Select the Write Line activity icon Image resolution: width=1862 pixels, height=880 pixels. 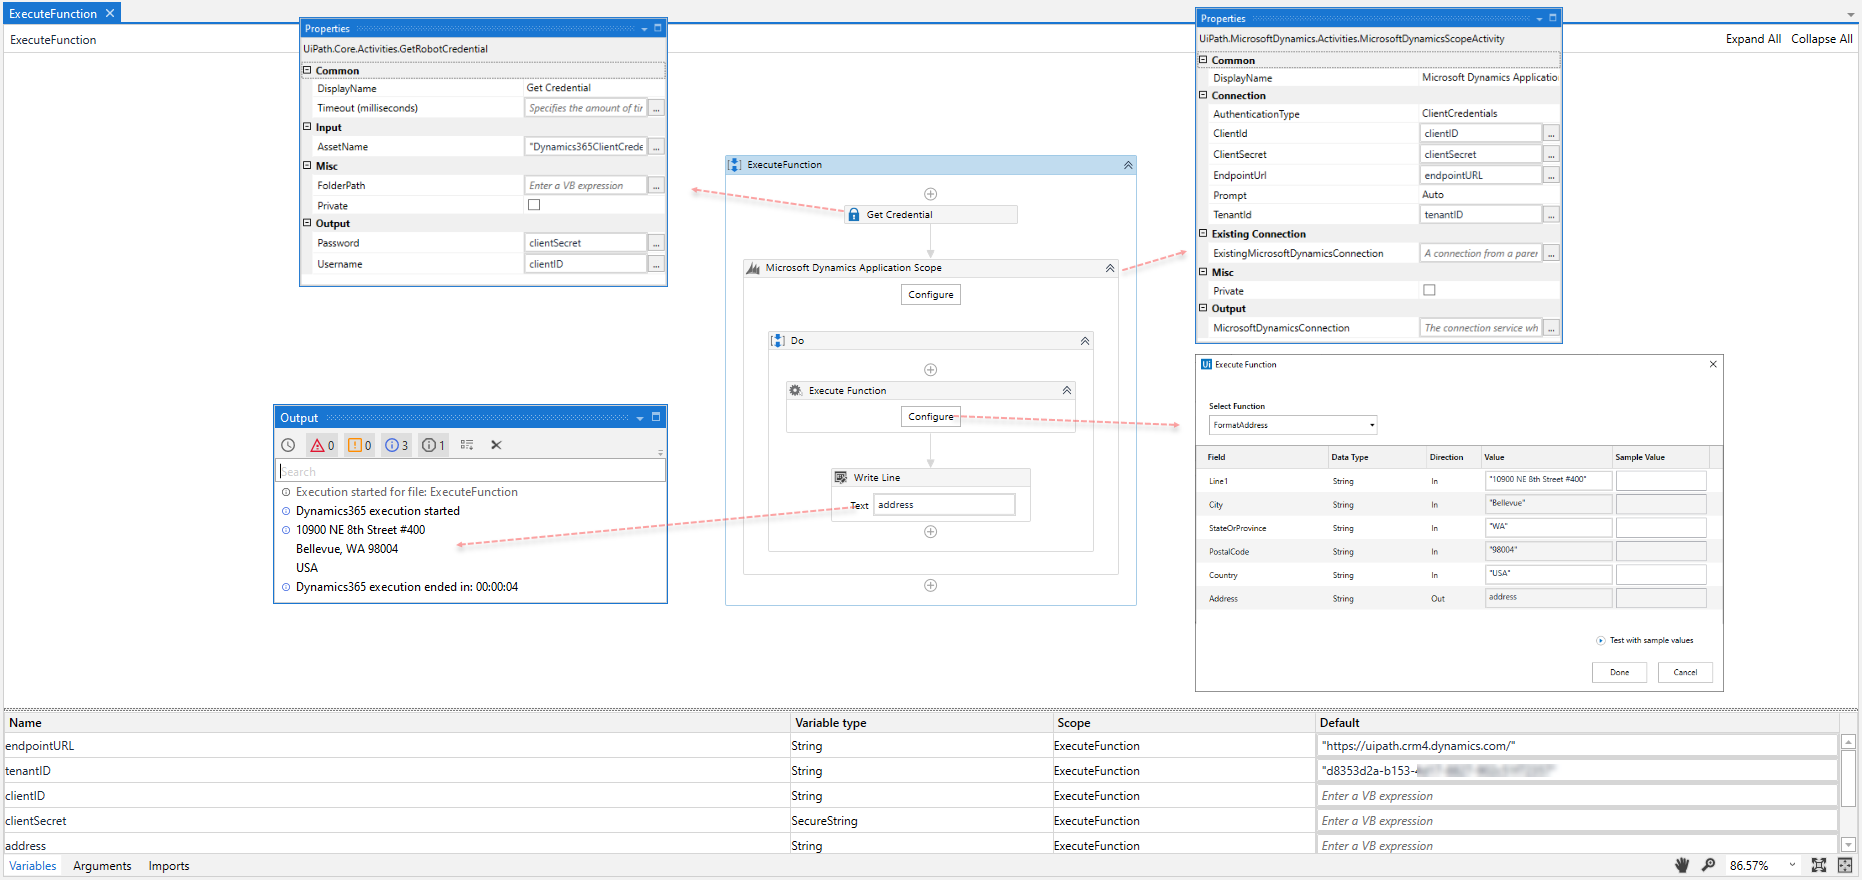click(x=841, y=478)
